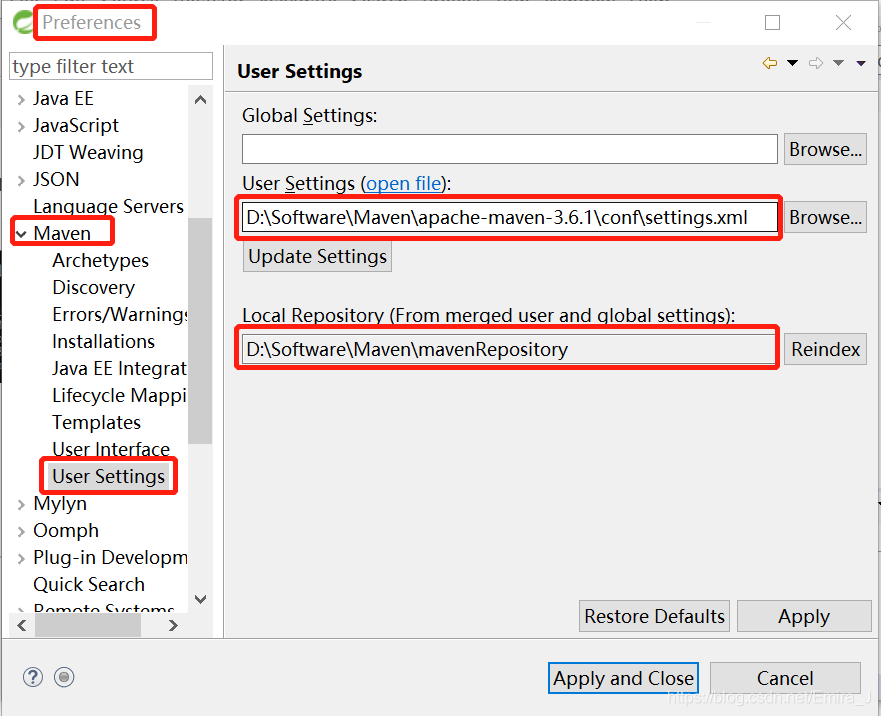Open the 'open file' link
The height and width of the screenshot is (716, 881).
[x=403, y=183]
